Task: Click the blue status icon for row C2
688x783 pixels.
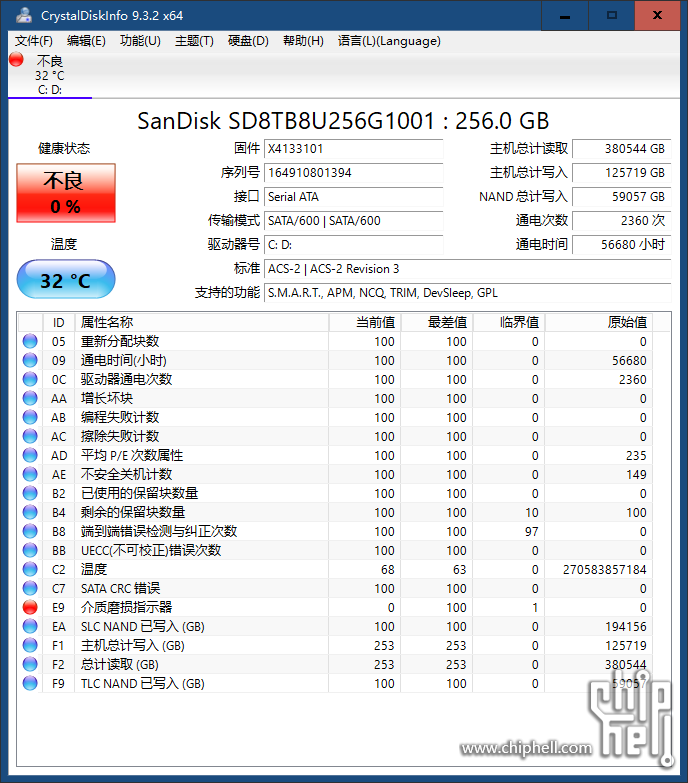Action: click(x=30, y=569)
